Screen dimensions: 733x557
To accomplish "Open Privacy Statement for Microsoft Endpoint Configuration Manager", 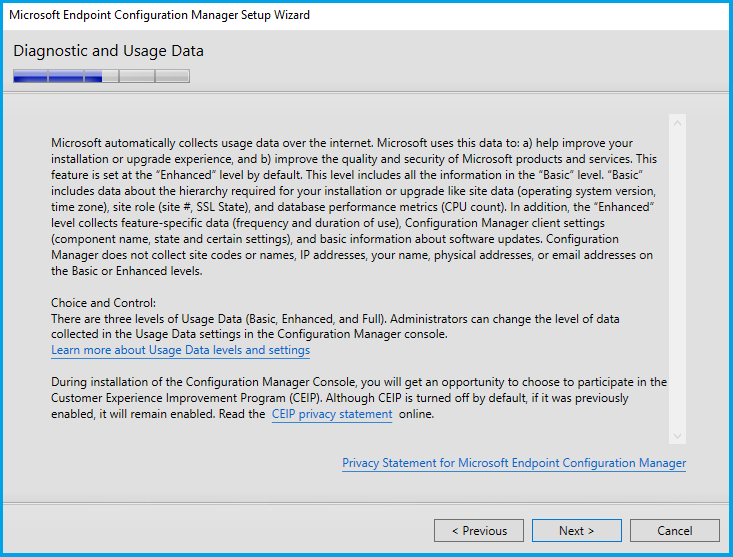I will [514, 463].
